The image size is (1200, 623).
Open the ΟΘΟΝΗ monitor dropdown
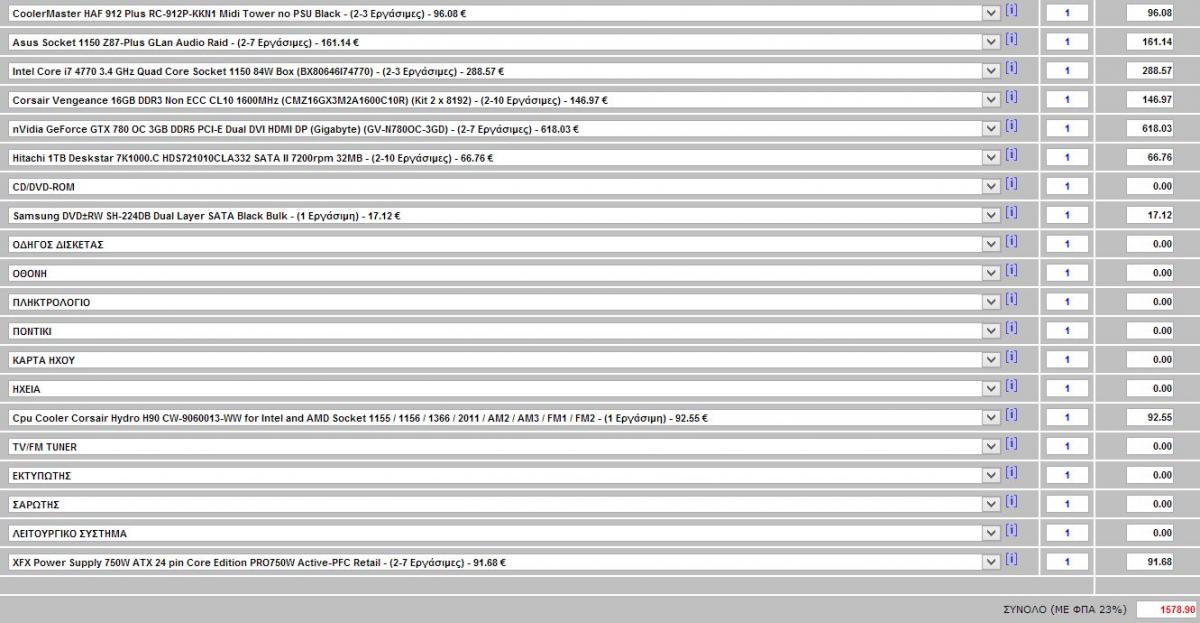pos(990,273)
